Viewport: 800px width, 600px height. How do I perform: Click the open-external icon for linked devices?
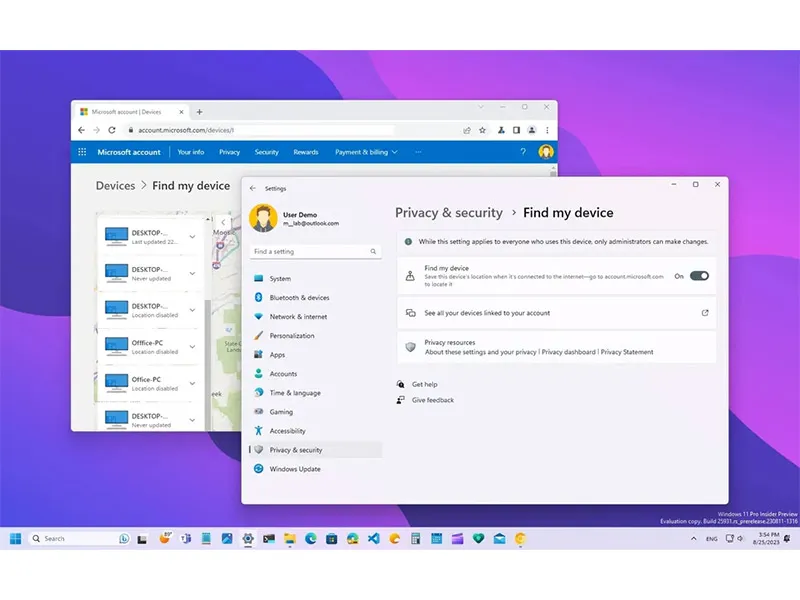(x=705, y=313)
